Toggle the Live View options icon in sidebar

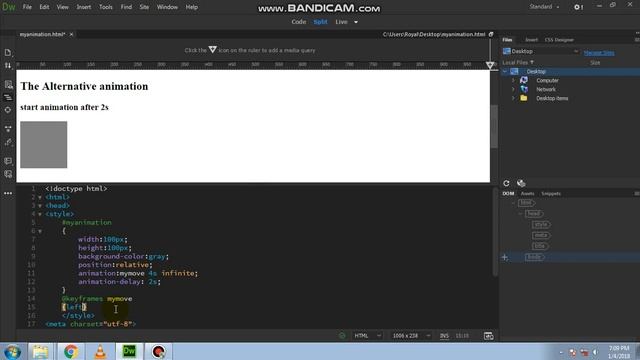pos(8,84)
